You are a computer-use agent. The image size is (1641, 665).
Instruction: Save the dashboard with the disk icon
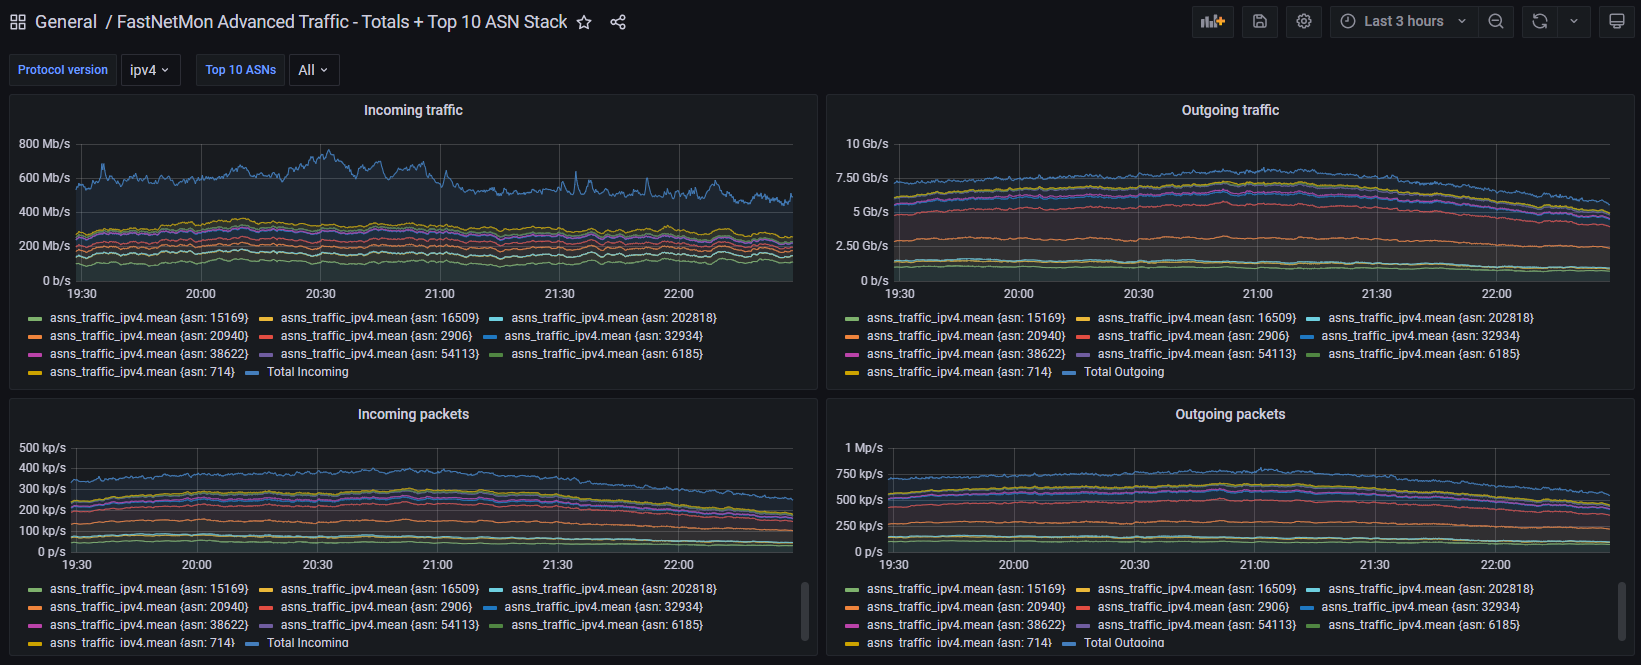(1260, 21)
